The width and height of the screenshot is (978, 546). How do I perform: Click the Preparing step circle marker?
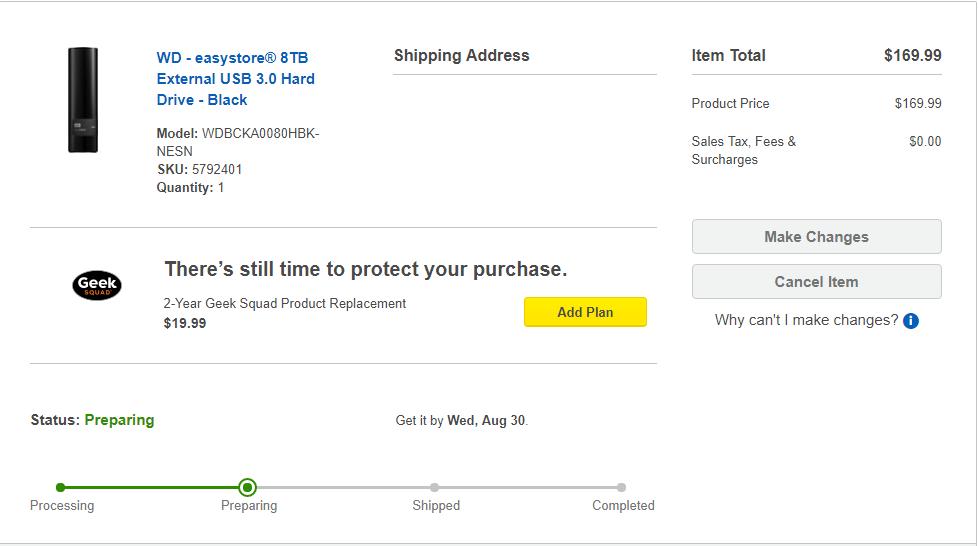pyautogui.click(x=248, y=487)
